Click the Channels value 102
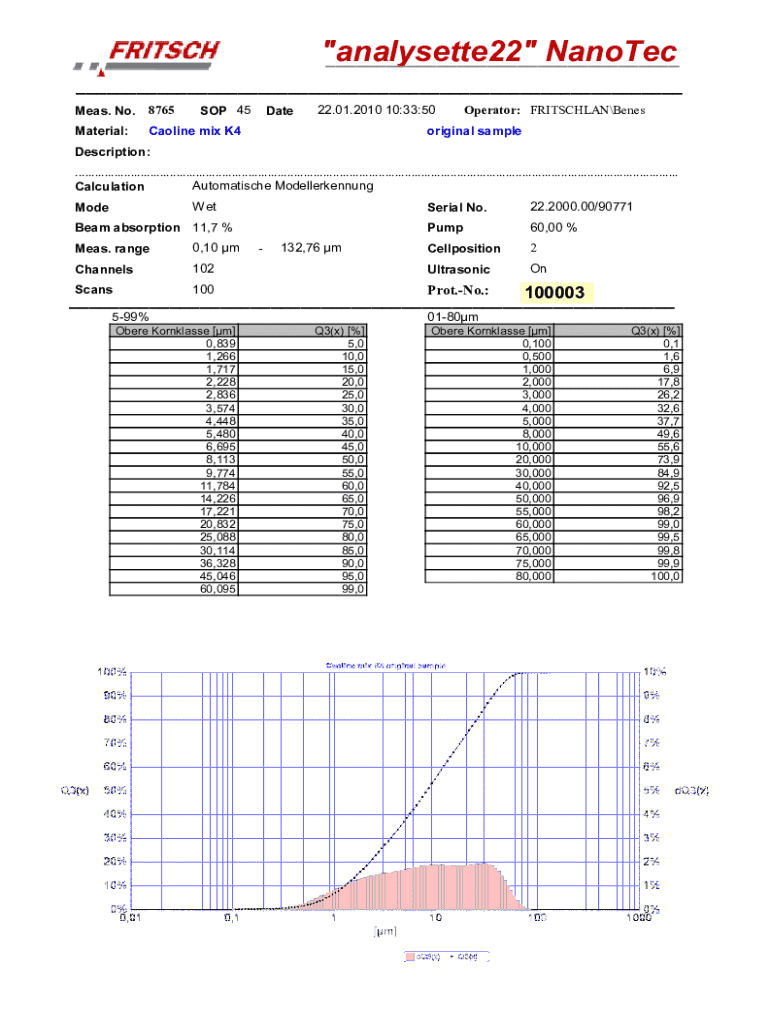 [x=203, y=268]
